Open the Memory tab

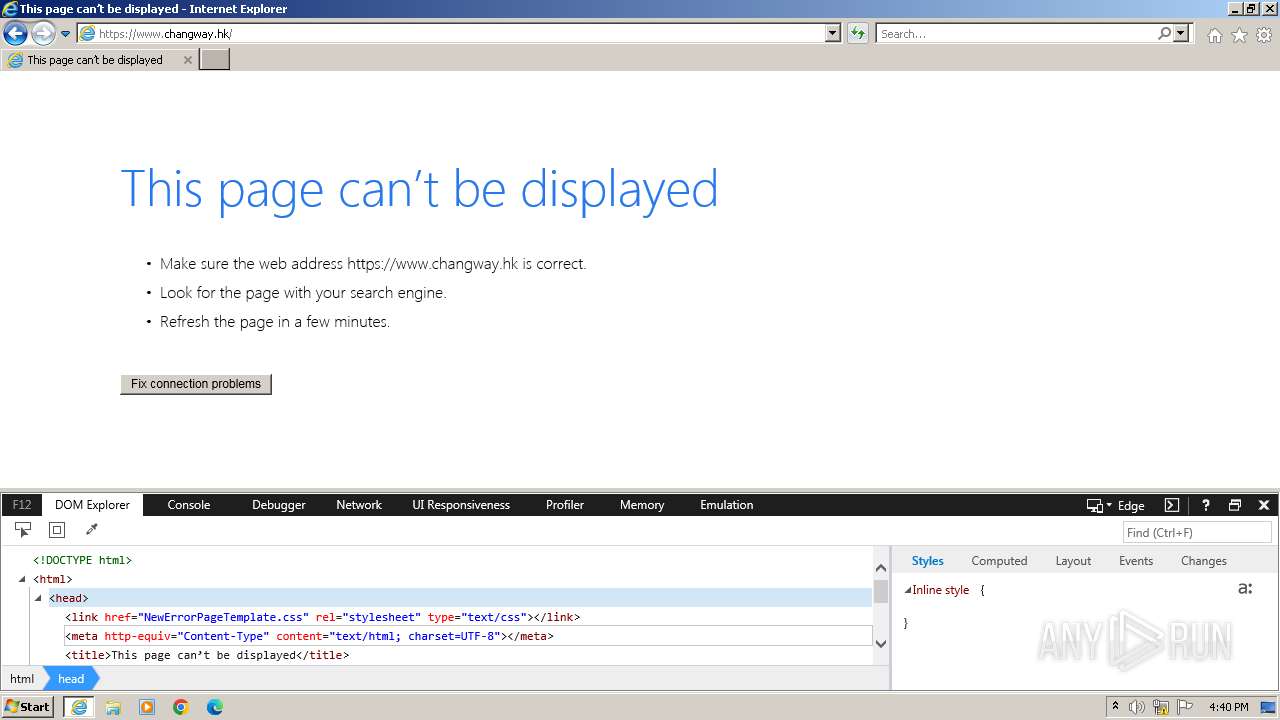tap(642, 505)
